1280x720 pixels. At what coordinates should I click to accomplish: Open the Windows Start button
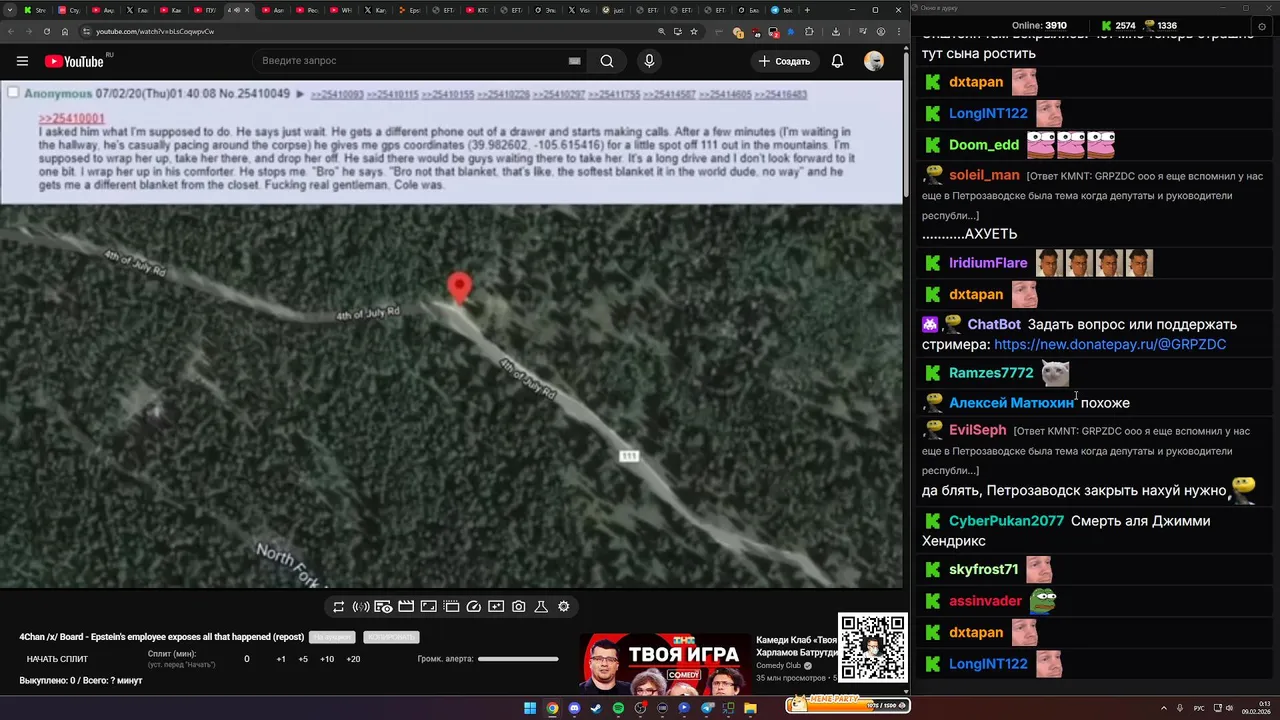[x=530, y=708]
